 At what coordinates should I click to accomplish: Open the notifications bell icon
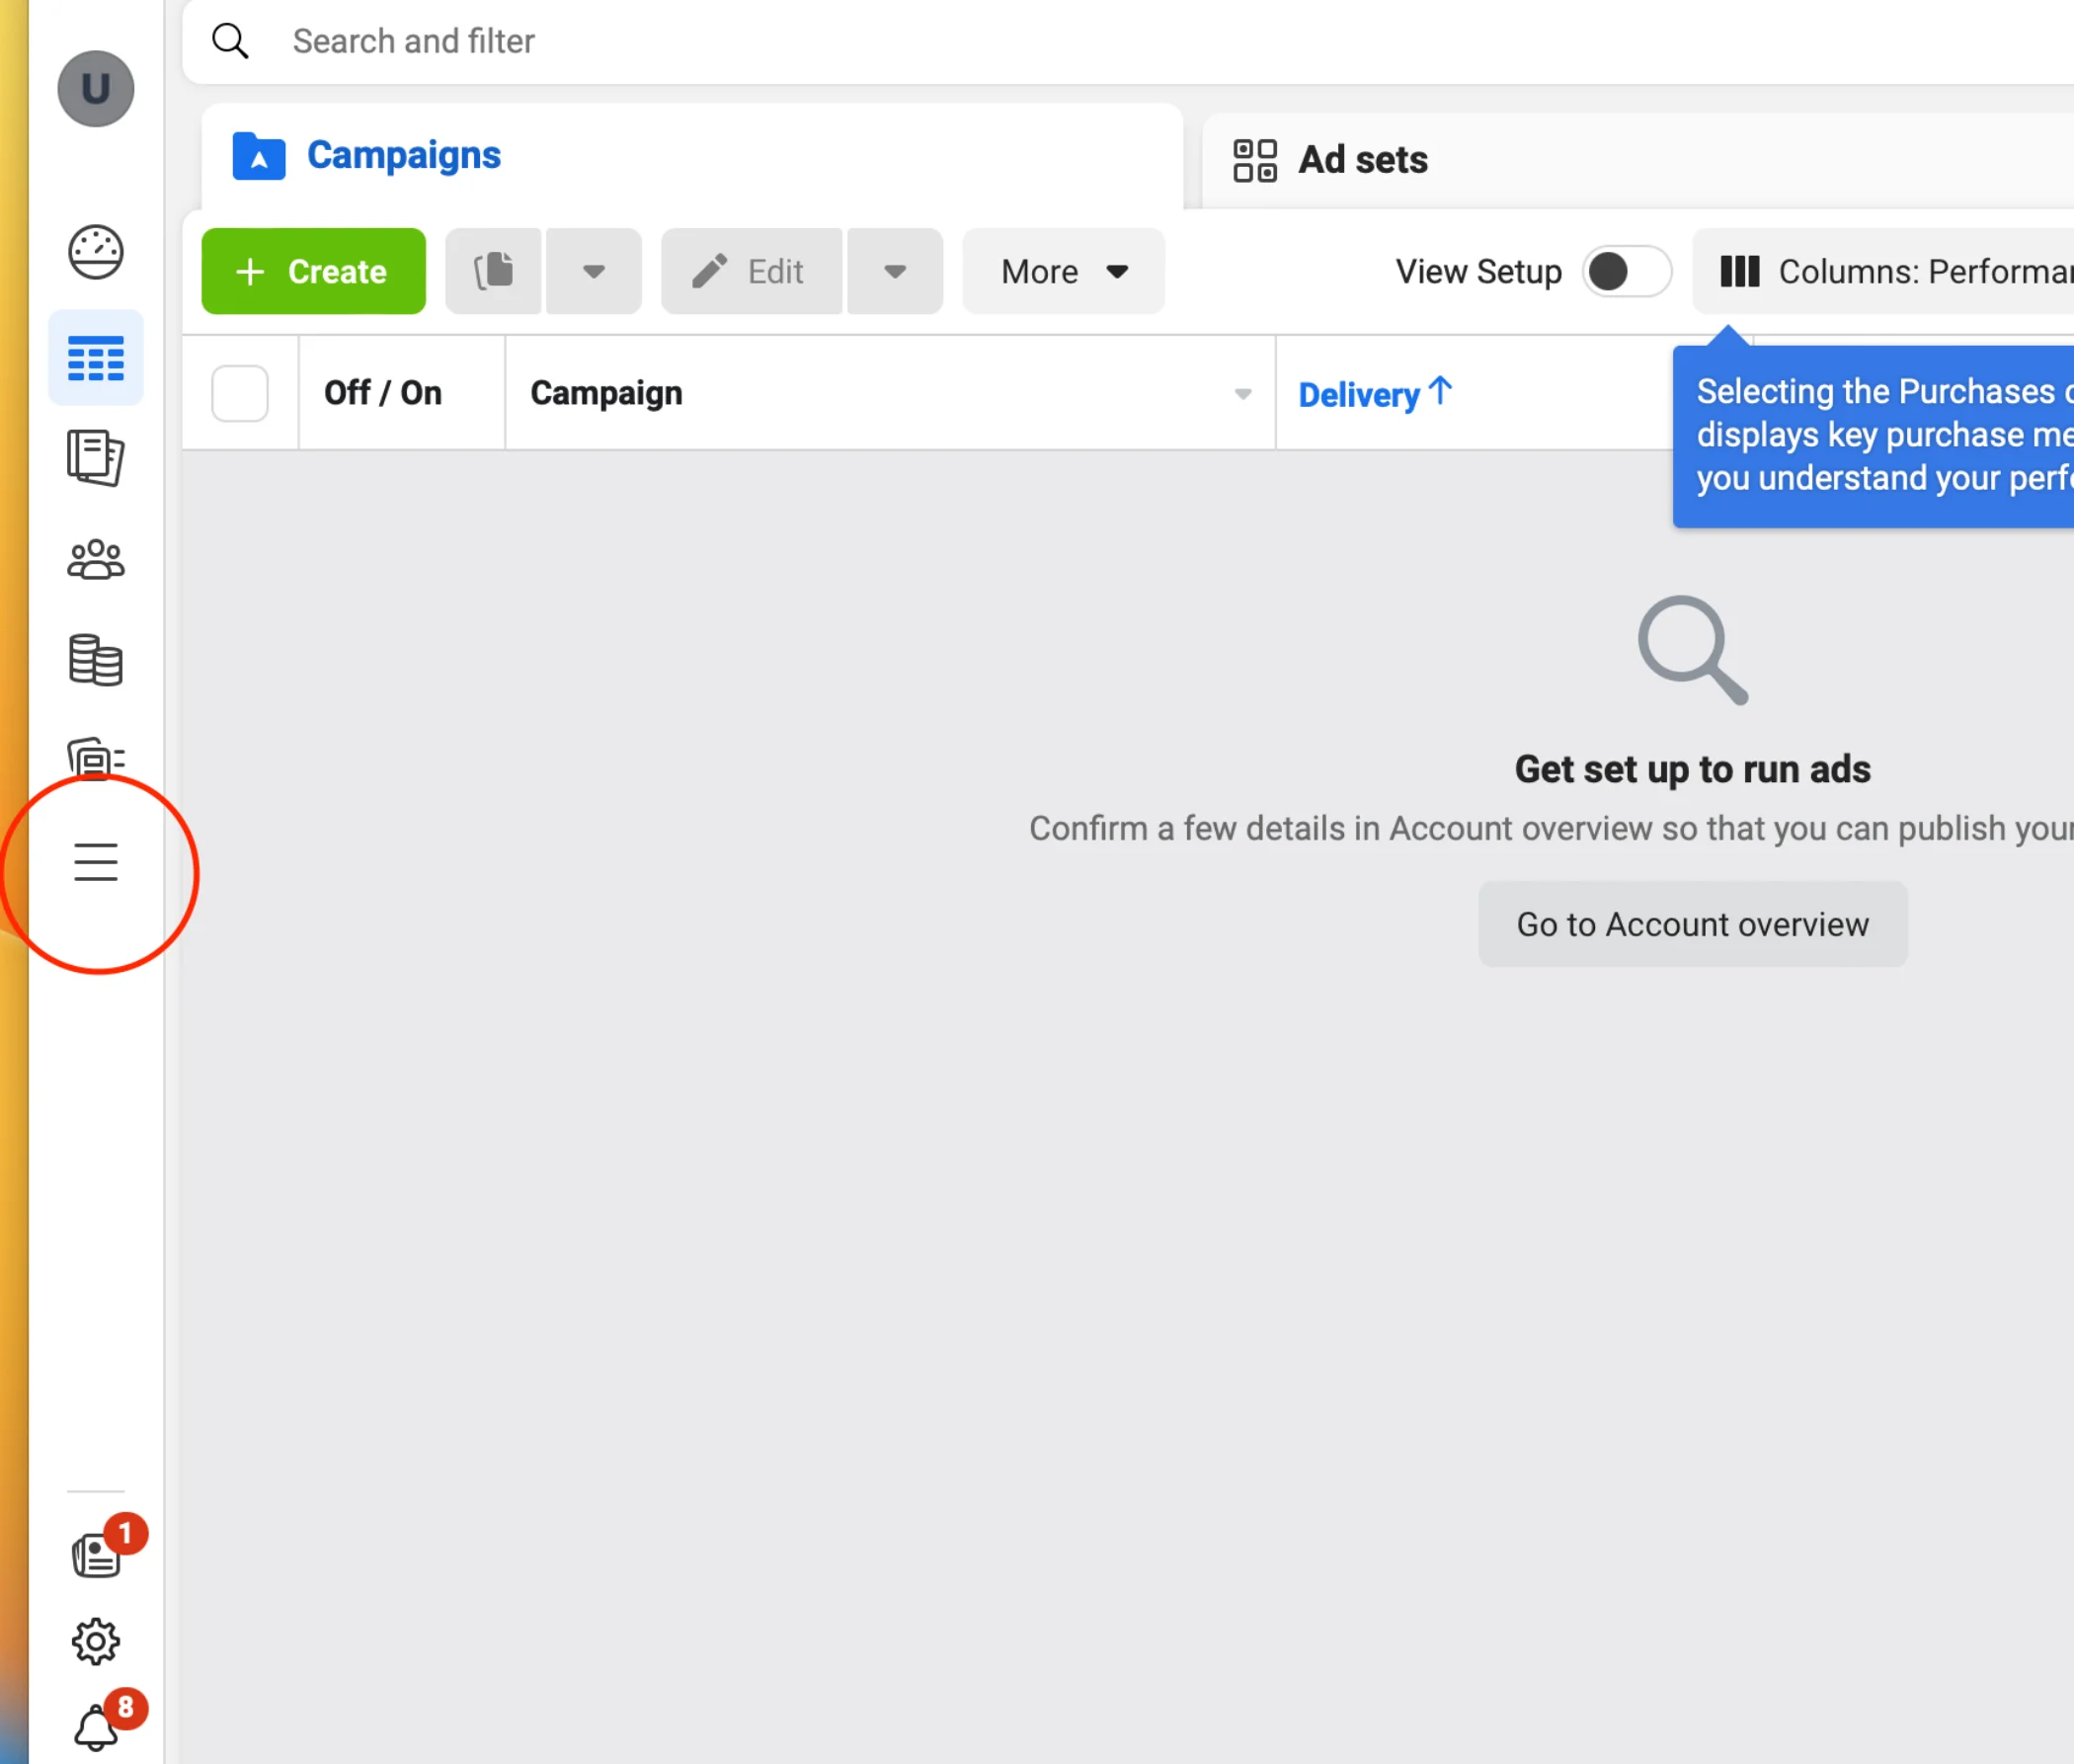[x=96, y=1727]
